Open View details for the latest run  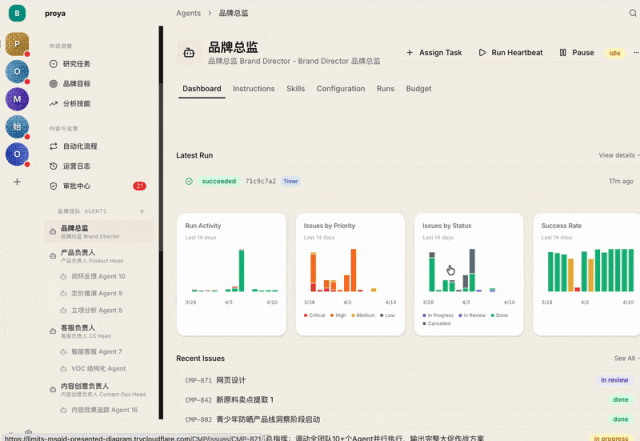pos(617,155)
